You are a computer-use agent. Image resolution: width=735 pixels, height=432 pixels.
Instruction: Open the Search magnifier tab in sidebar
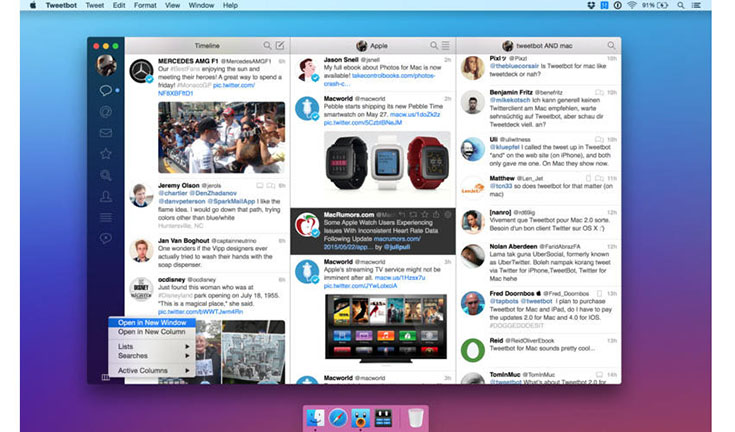(105, 175)
